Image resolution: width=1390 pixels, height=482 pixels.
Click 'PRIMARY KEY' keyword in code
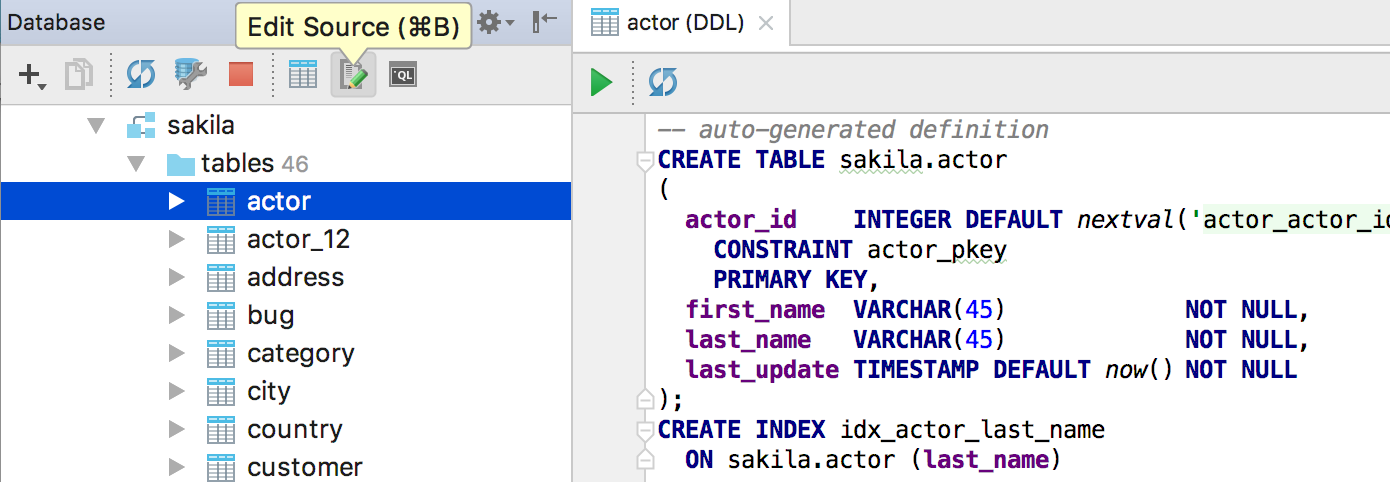tap(789, 280)
